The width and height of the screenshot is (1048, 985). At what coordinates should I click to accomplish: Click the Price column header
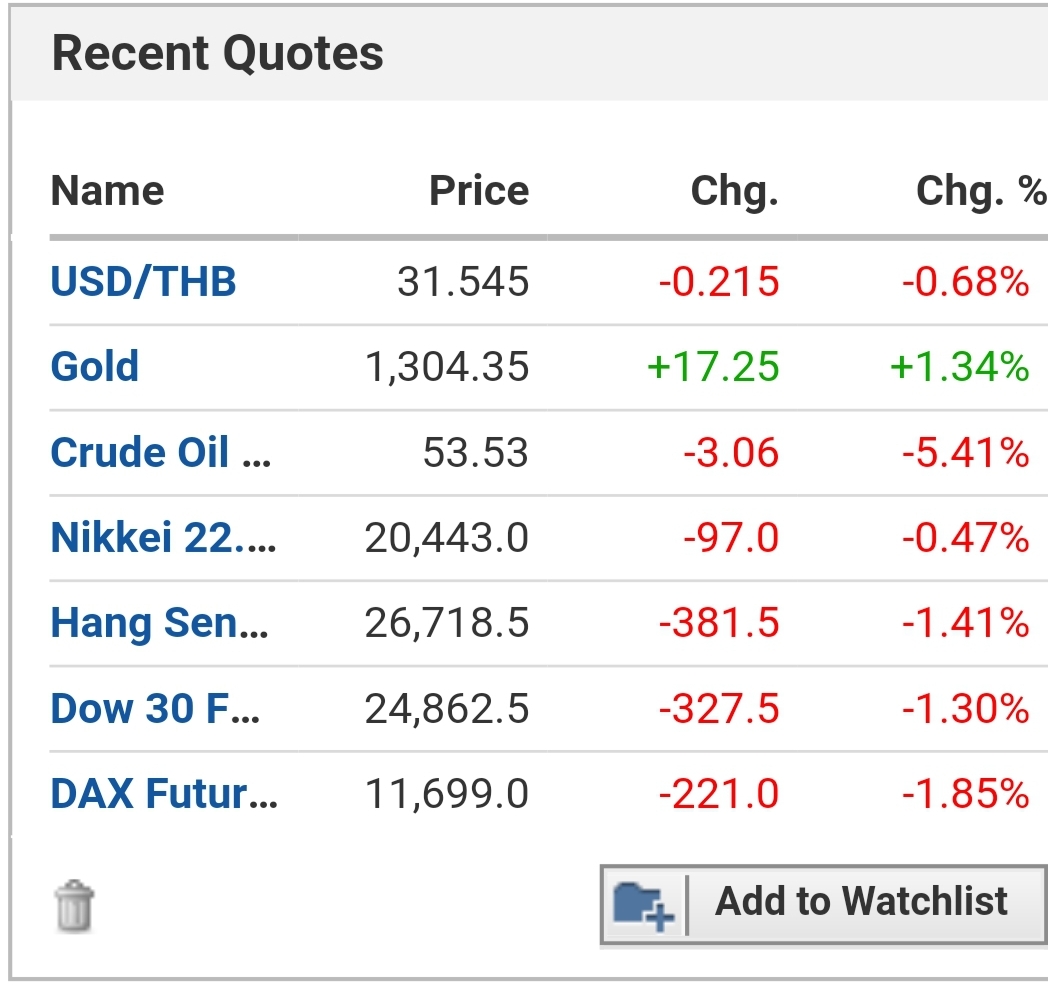[479, 191]
